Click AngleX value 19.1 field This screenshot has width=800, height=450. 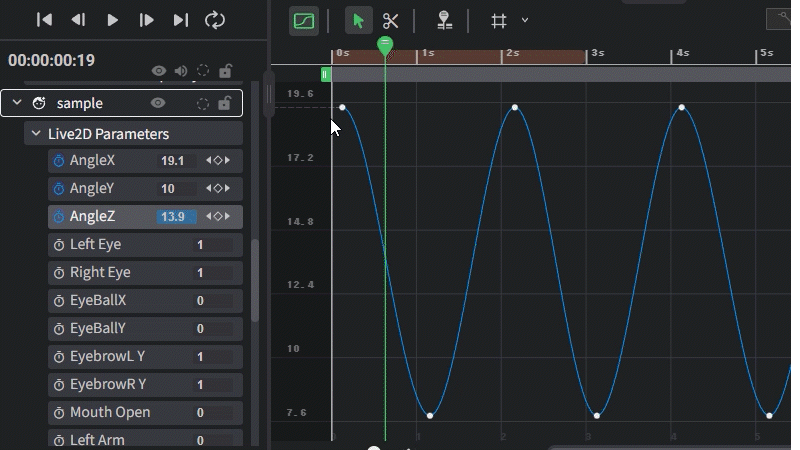point(176,161)
